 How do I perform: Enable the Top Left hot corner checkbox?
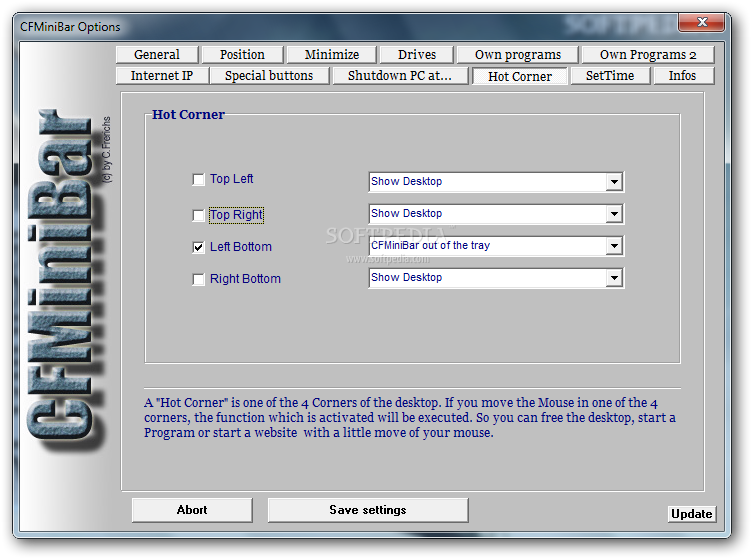click(198, 180)
